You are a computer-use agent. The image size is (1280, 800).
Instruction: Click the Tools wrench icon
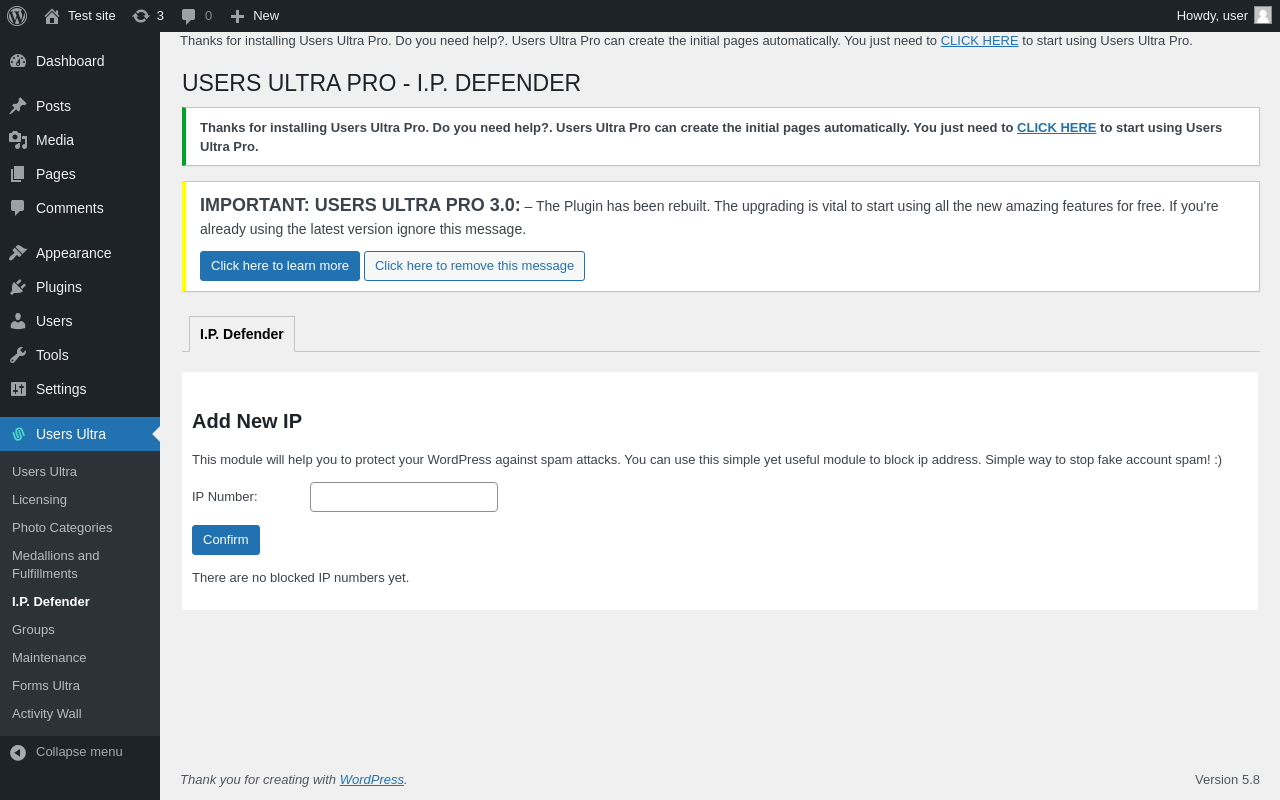pos(18,355)
